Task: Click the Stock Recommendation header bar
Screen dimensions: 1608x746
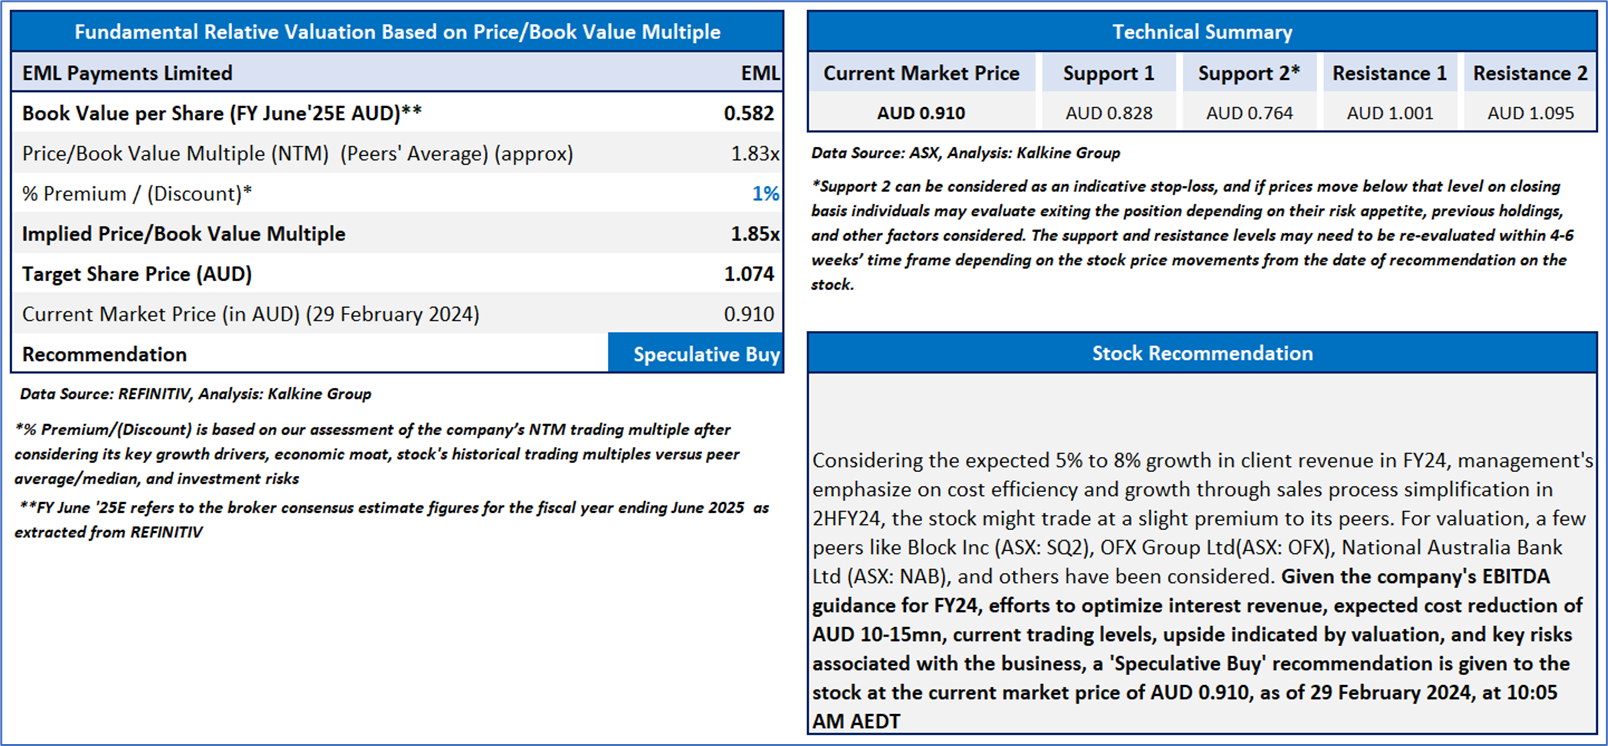Action: (x=1202, y=353)
